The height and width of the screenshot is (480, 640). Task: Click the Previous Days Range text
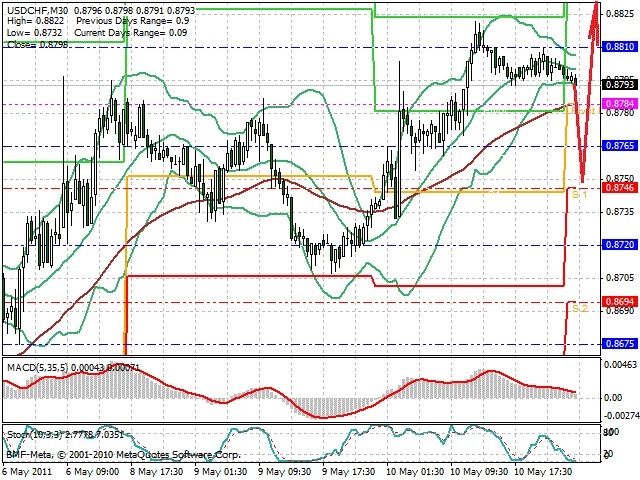[120, 21]
